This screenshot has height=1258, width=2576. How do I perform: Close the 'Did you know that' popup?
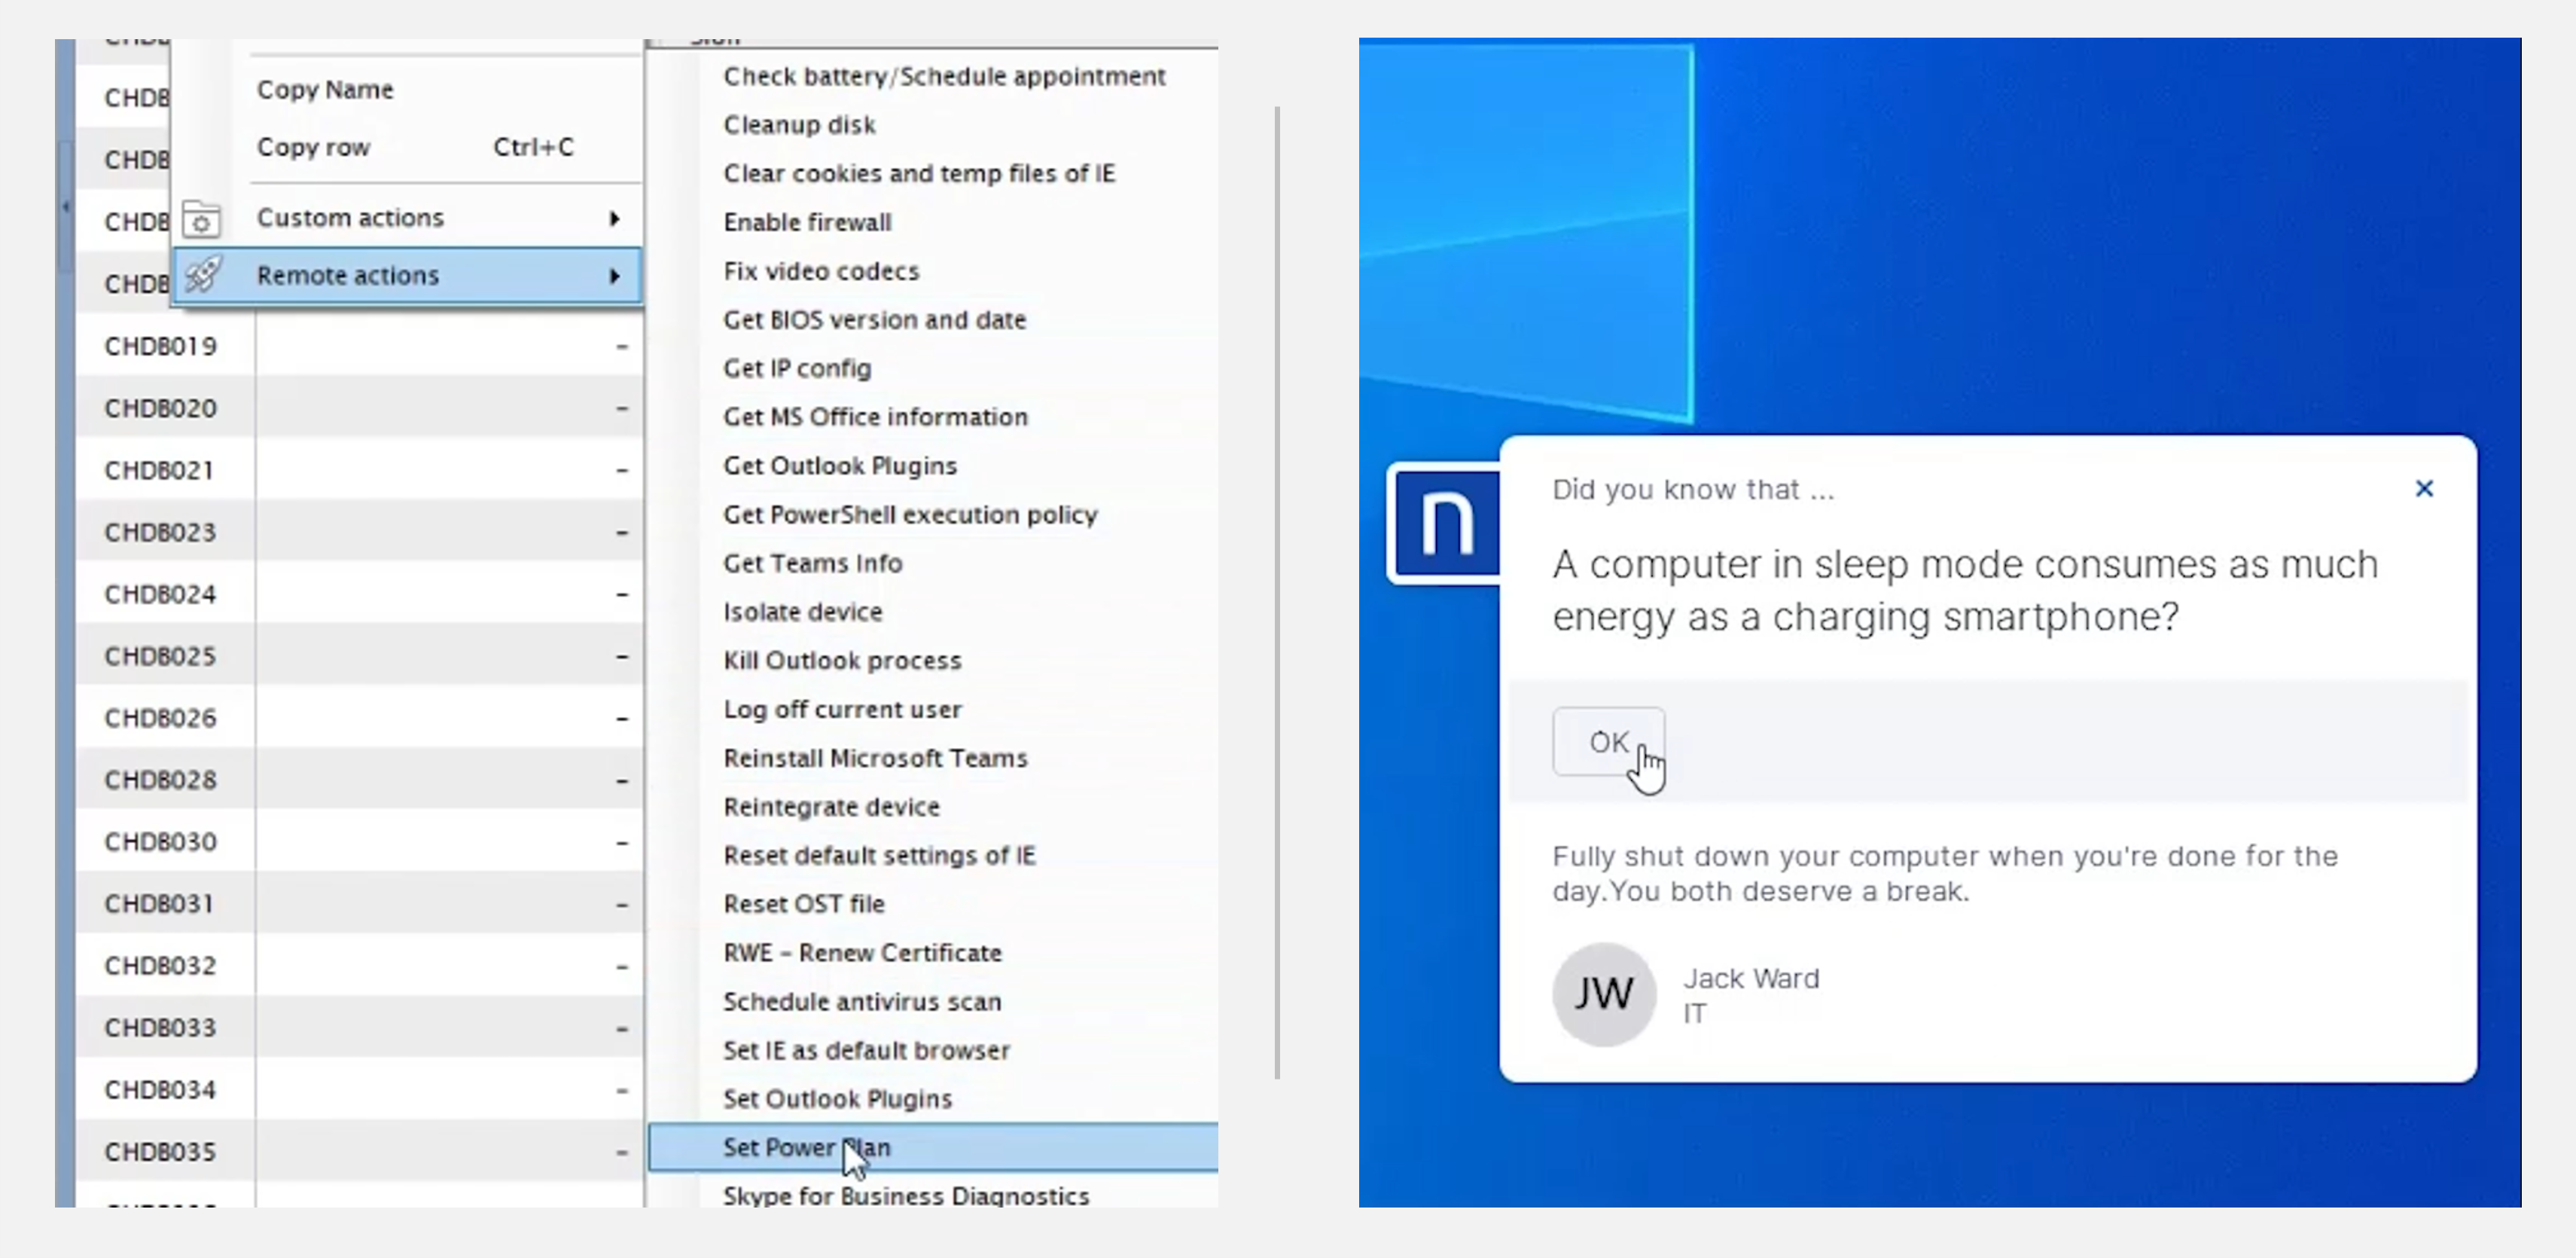2423,489
